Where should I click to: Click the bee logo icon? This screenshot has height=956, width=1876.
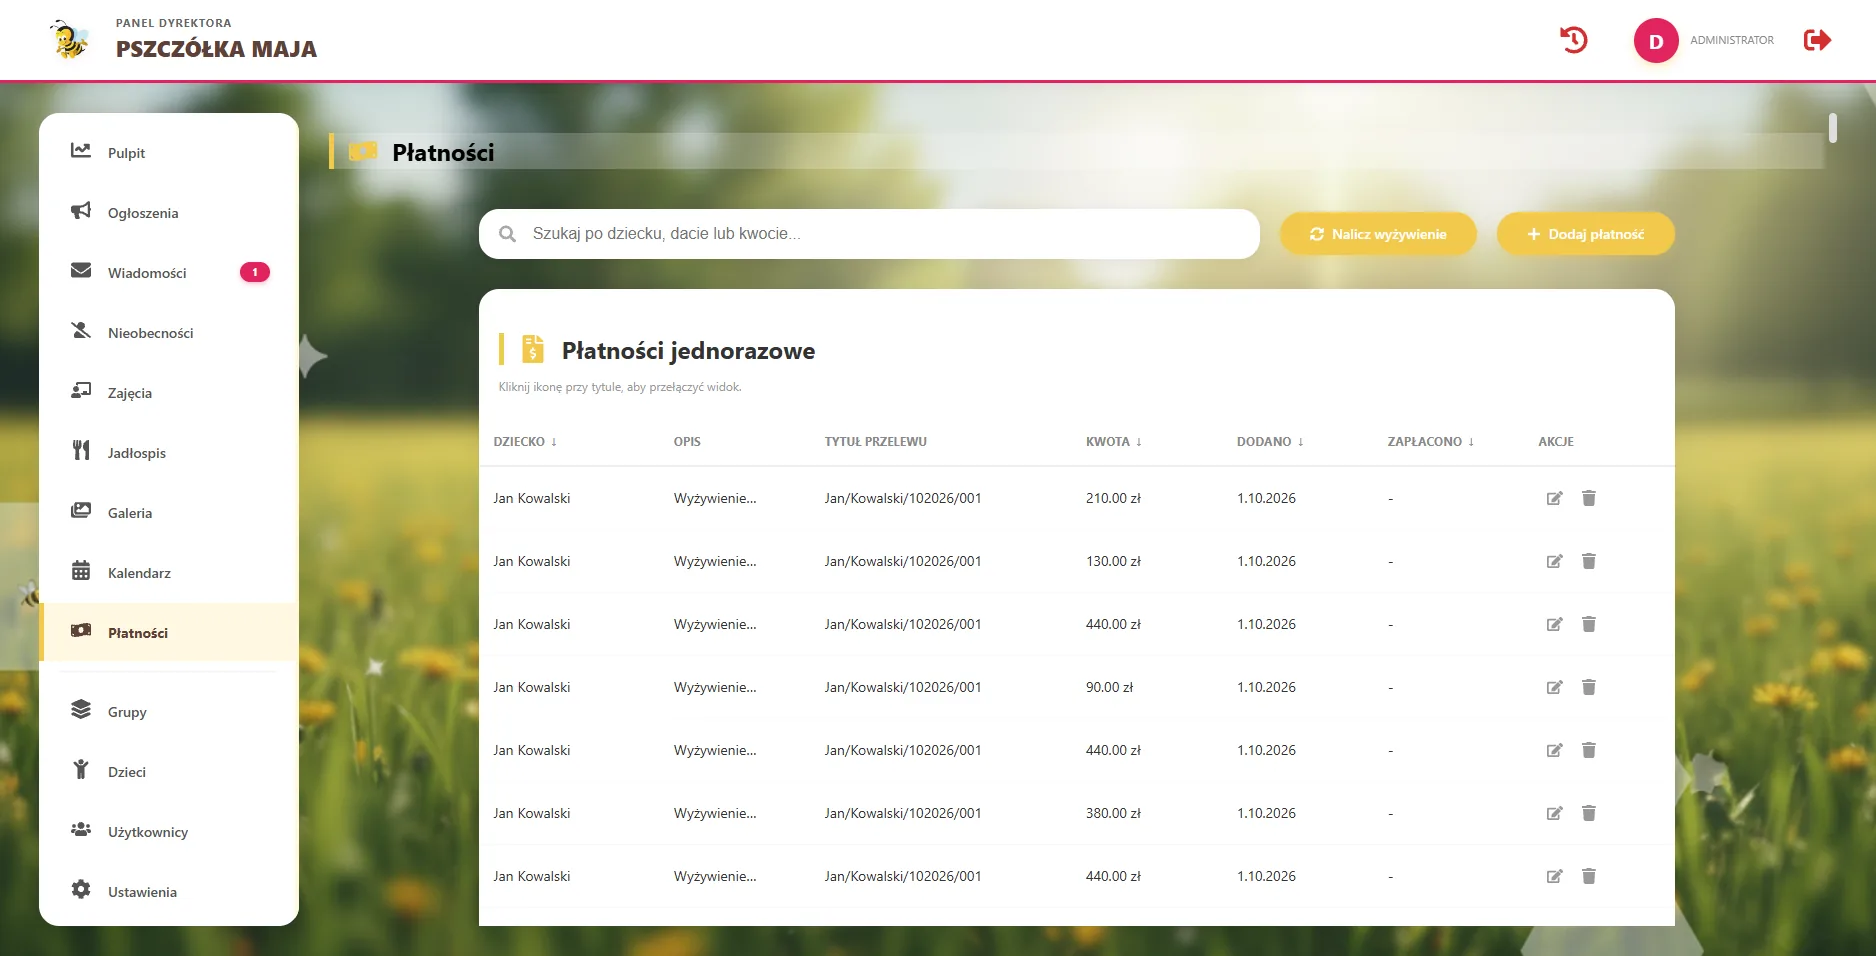click(69, 40)
